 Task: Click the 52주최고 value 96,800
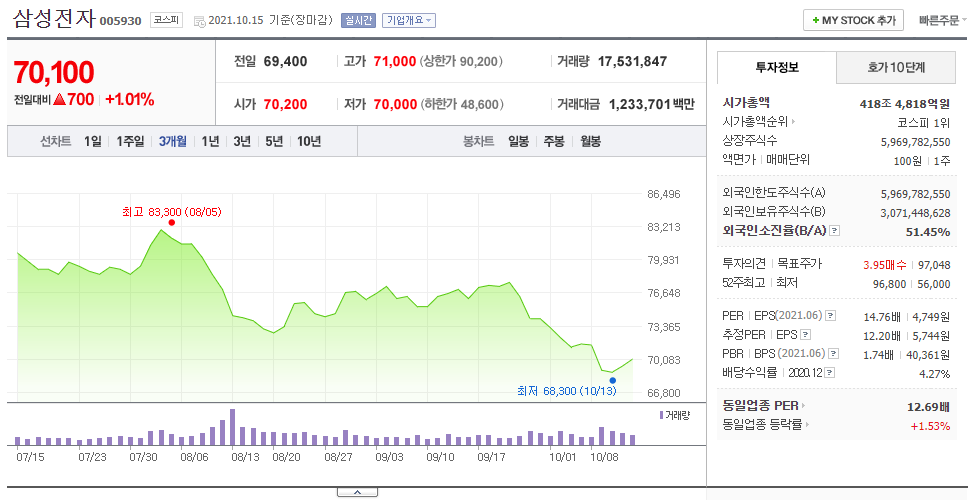[889, 284]
